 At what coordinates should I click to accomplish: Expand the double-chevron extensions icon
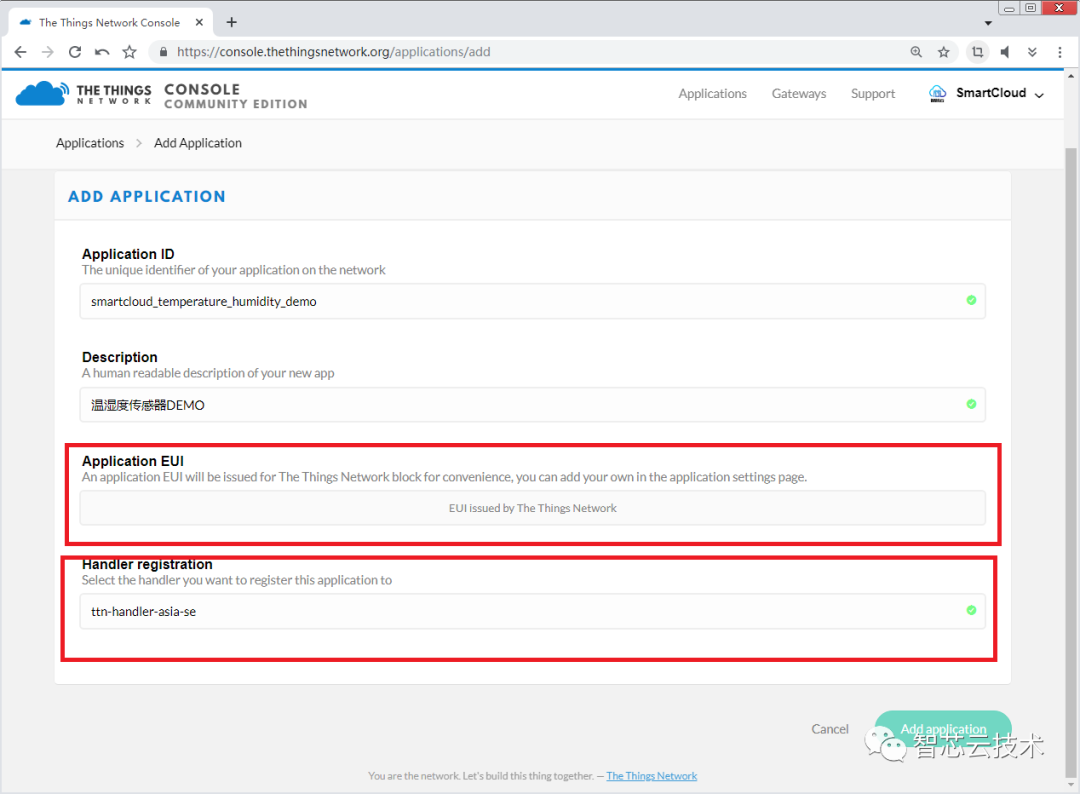coord(1032,52)
